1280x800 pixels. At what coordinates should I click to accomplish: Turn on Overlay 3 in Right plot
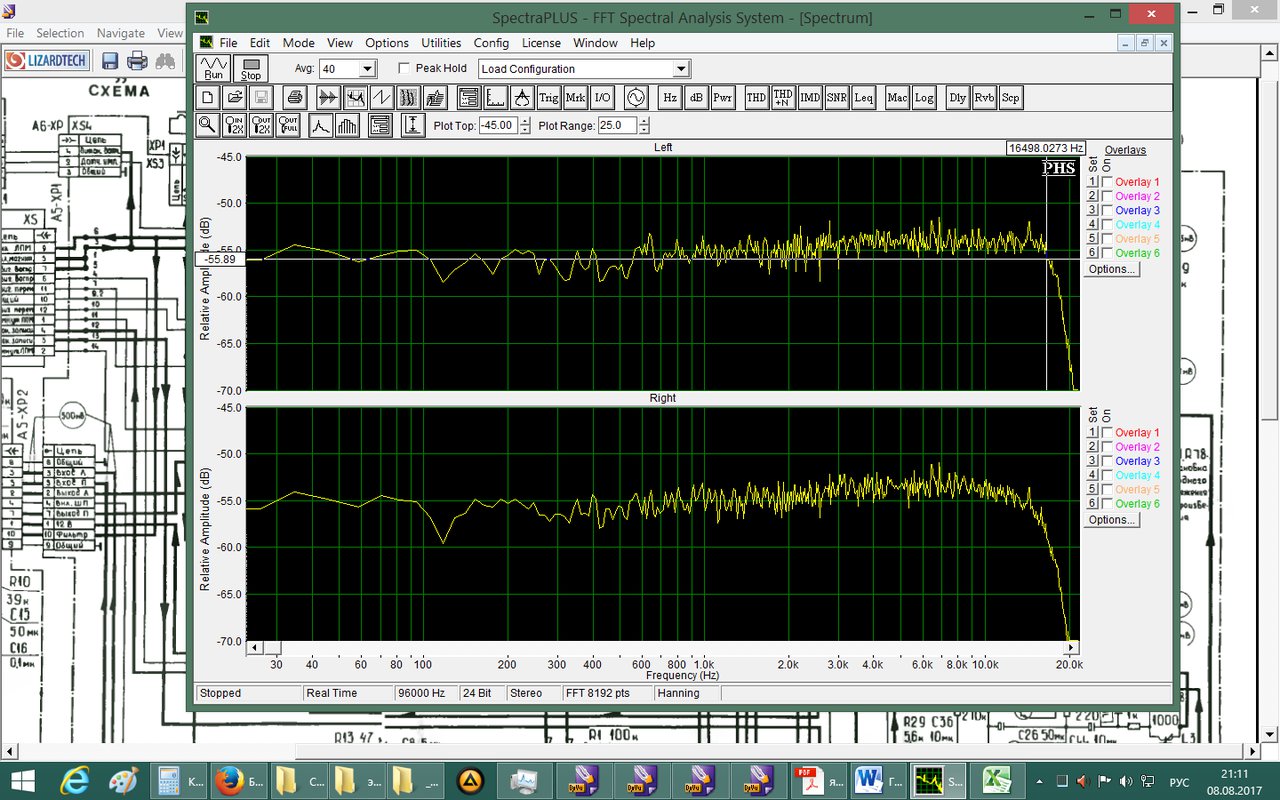[x=1106, y=461]
